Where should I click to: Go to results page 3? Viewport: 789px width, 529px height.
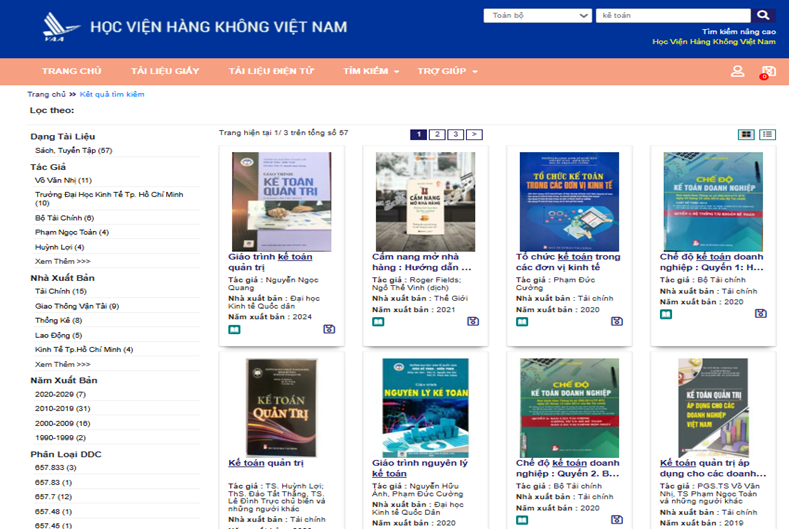455,134
